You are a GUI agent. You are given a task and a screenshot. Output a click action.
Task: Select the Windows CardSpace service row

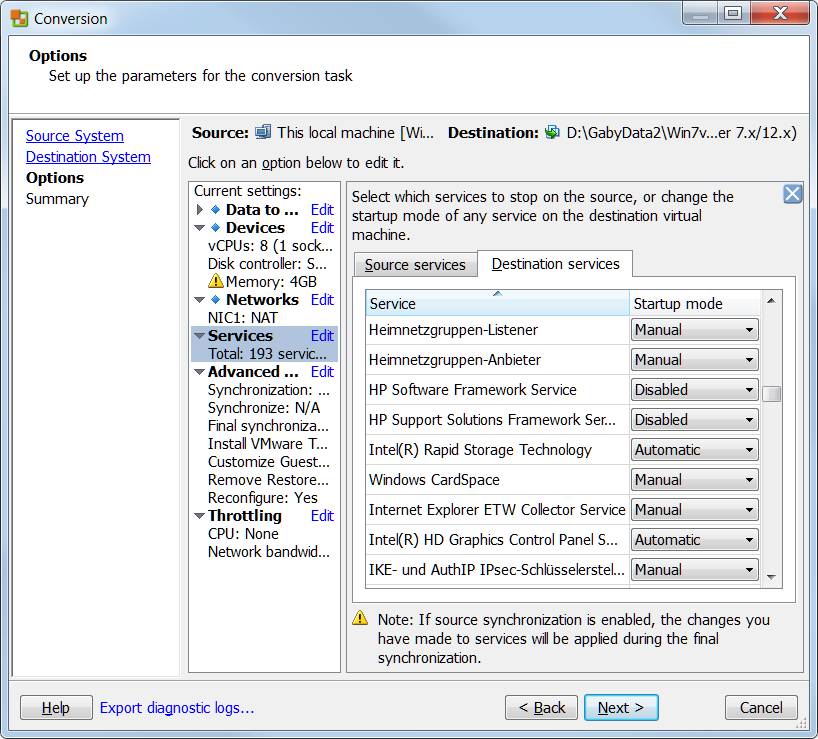497,479
